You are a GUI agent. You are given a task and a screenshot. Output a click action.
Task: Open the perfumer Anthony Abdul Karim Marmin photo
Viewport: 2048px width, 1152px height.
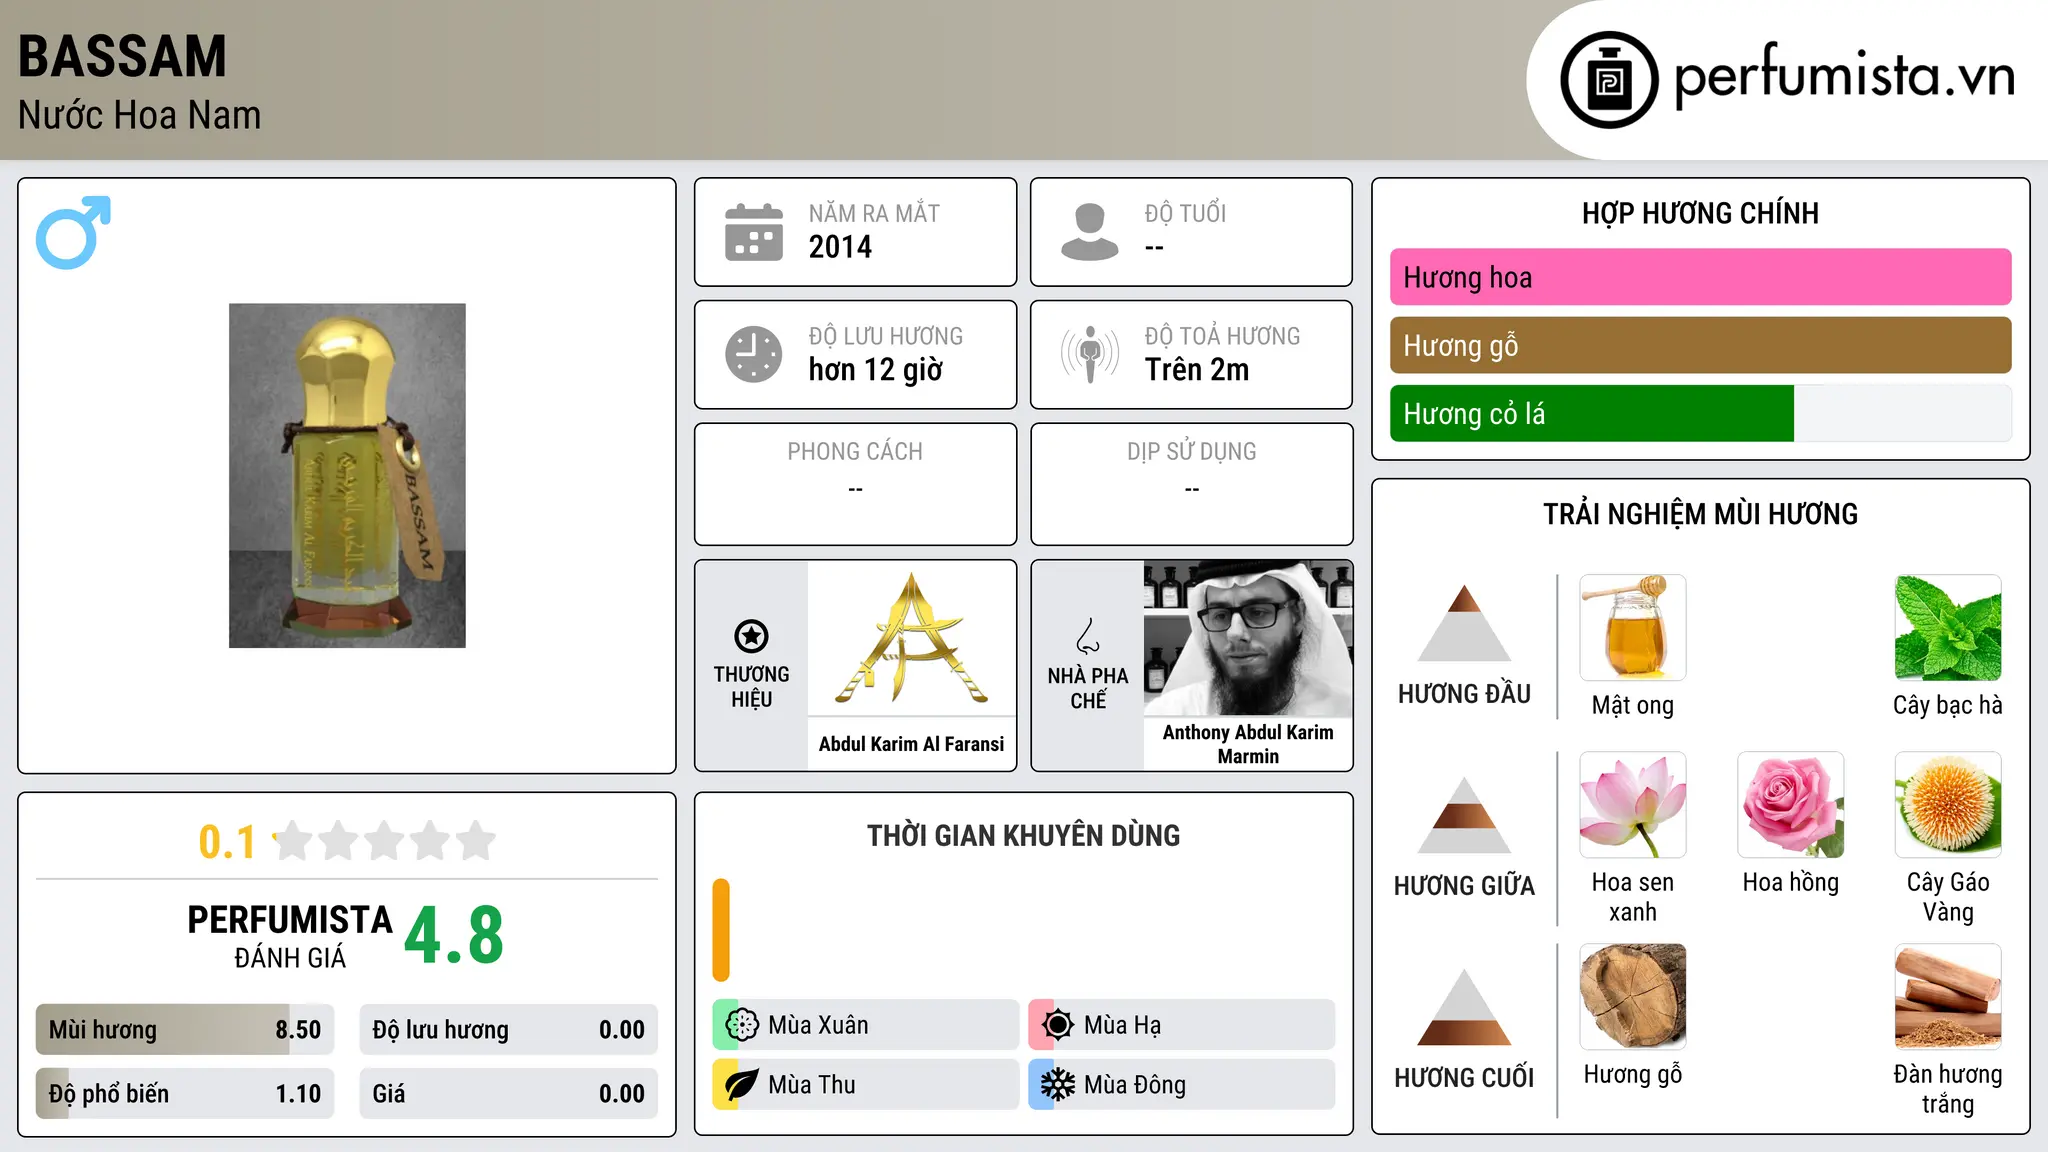point(1248,638)
